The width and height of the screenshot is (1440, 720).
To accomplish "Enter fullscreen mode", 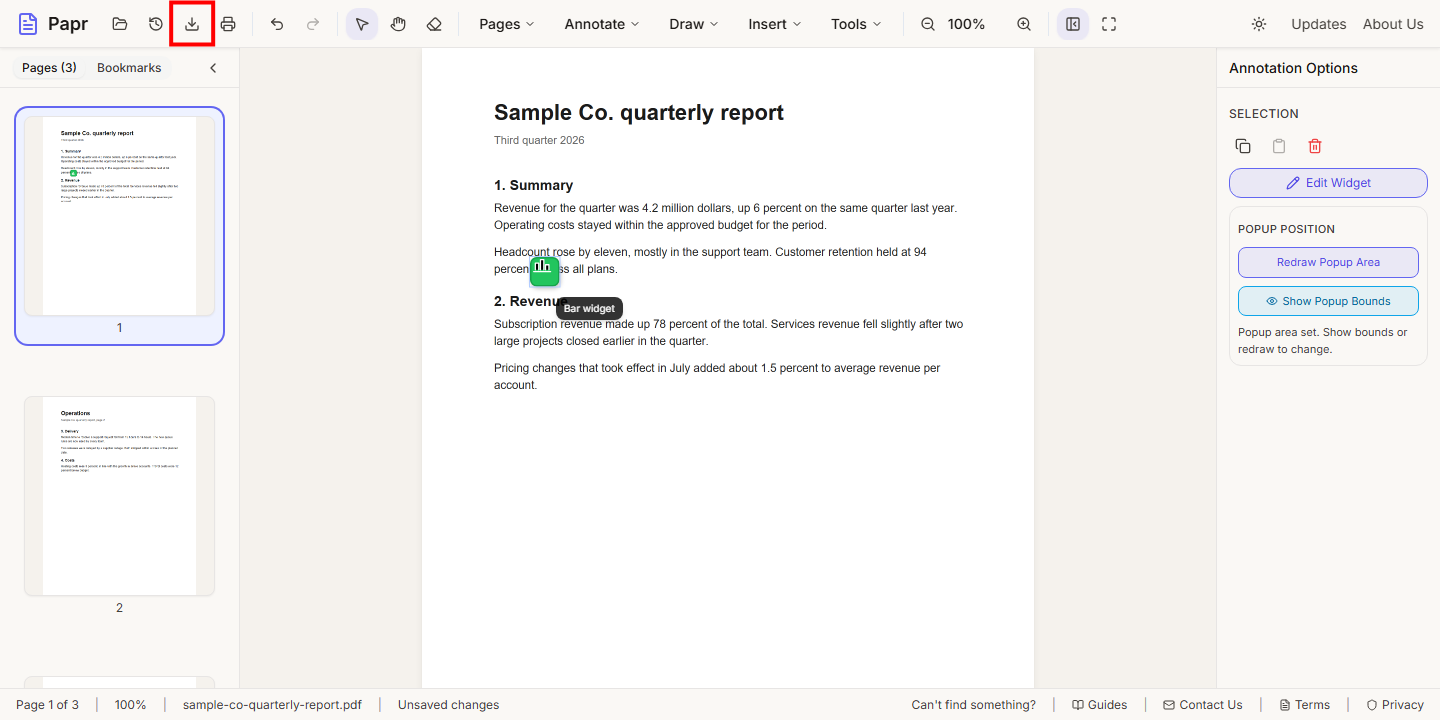I will click(x=1109, y=24).
